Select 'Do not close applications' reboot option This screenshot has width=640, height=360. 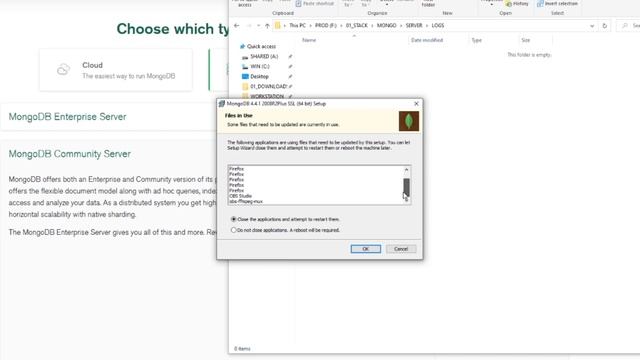click(x=286, y=230)
